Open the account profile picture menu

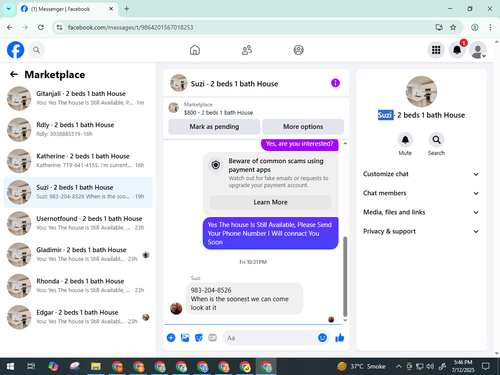point(478,50)
